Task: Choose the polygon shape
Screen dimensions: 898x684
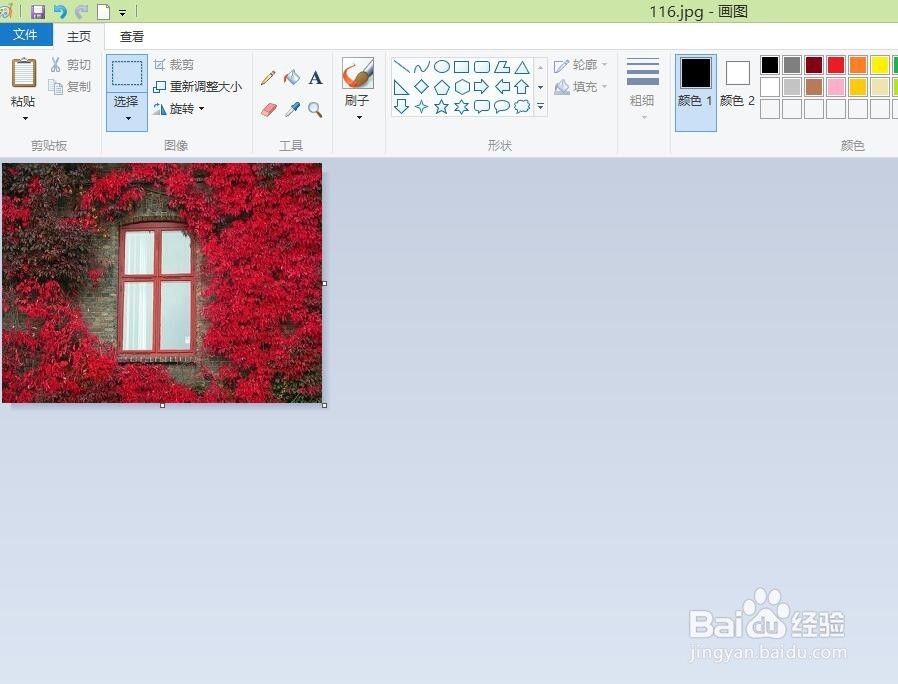Action: (x=502, y=67)
